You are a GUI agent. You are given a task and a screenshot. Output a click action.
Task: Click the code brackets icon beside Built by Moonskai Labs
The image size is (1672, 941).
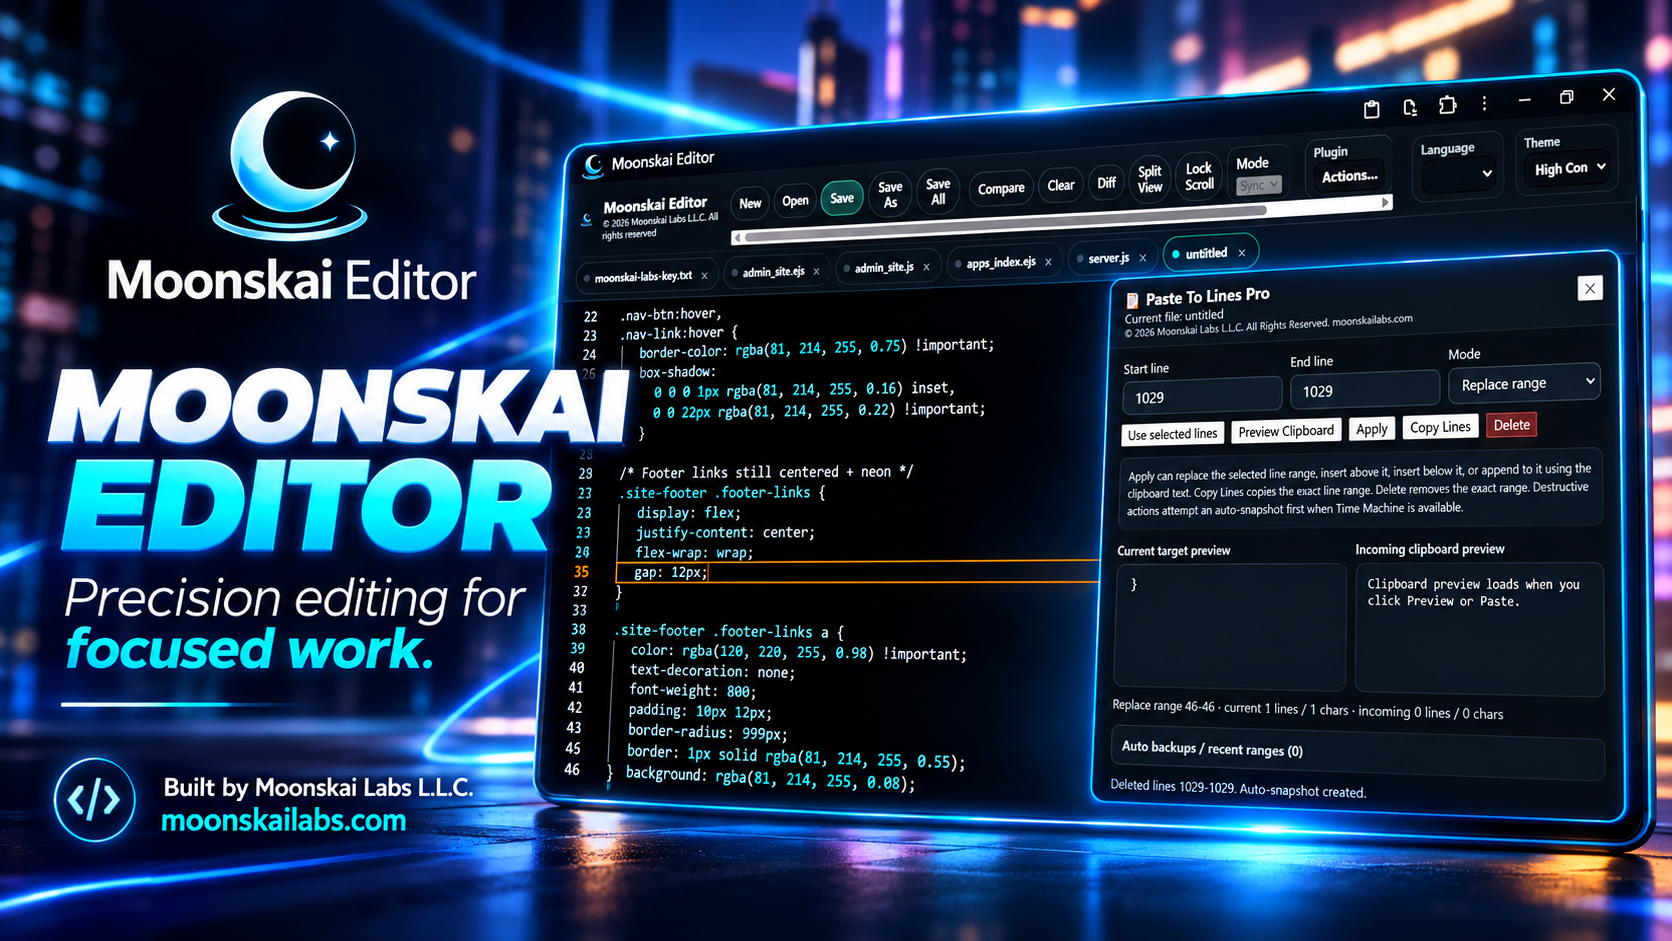(x=94, y=800)
